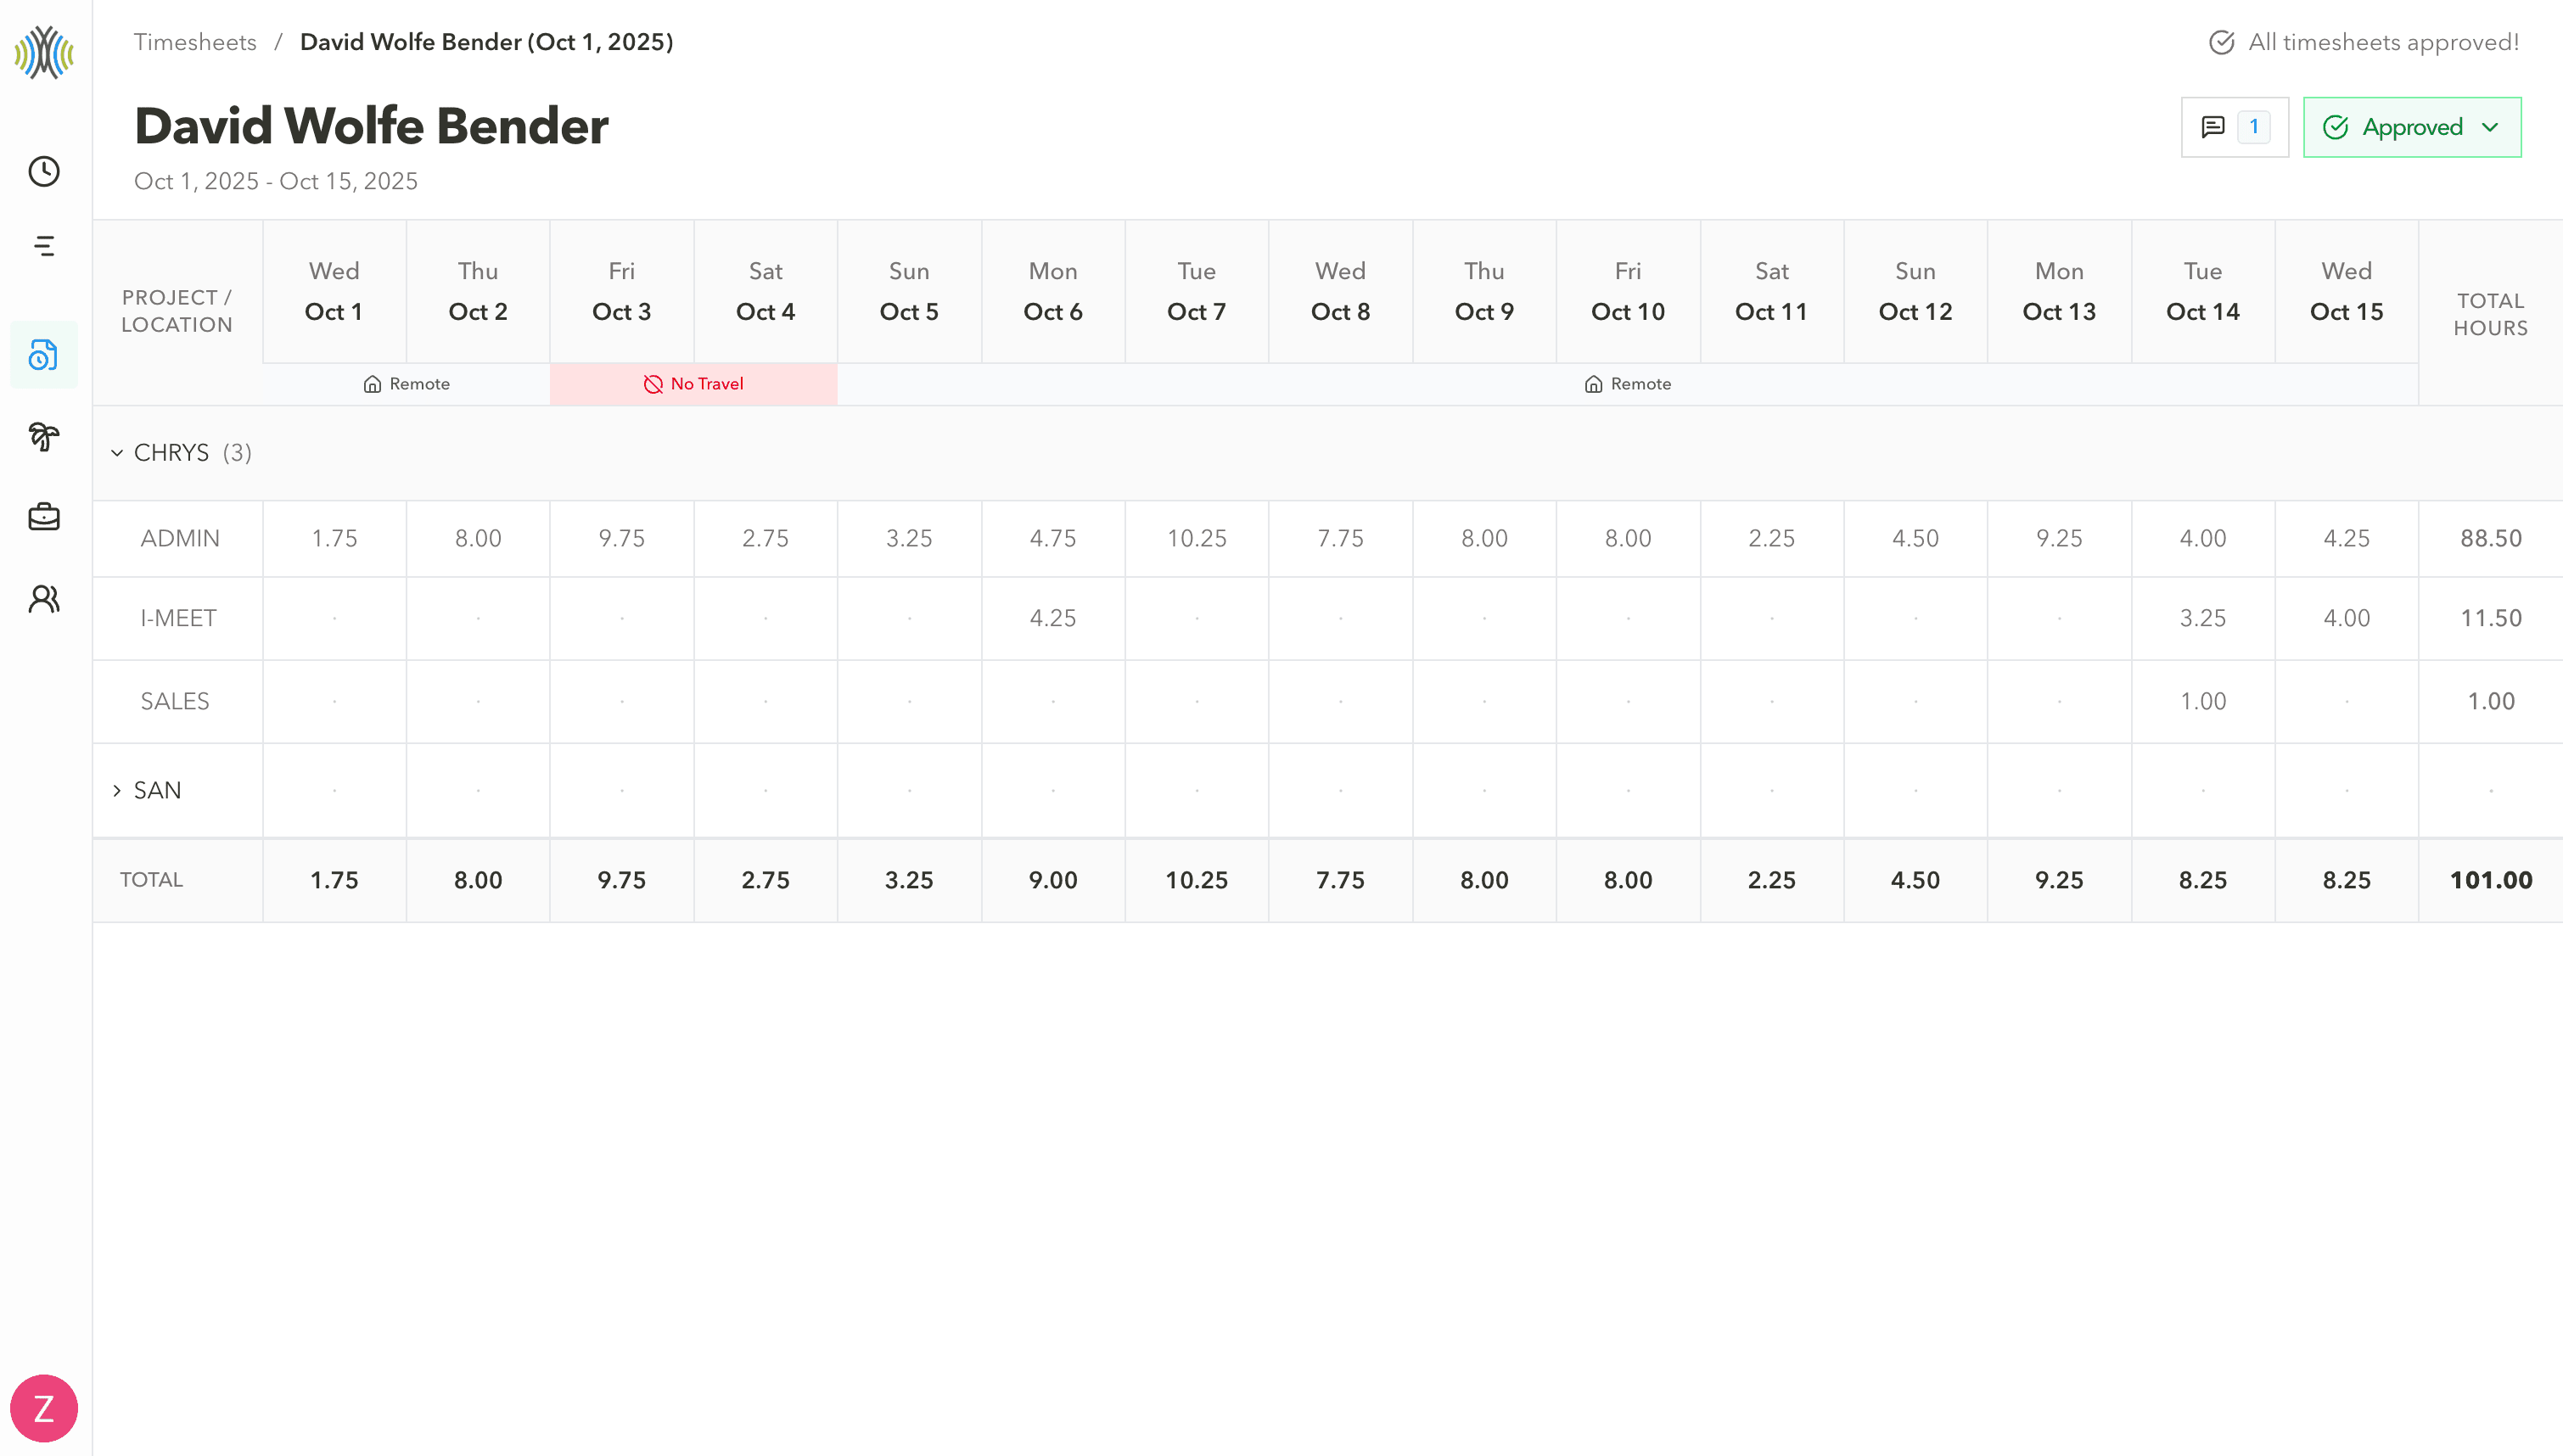Open the pink Z profile avatar

click(x=43, y=1407)
